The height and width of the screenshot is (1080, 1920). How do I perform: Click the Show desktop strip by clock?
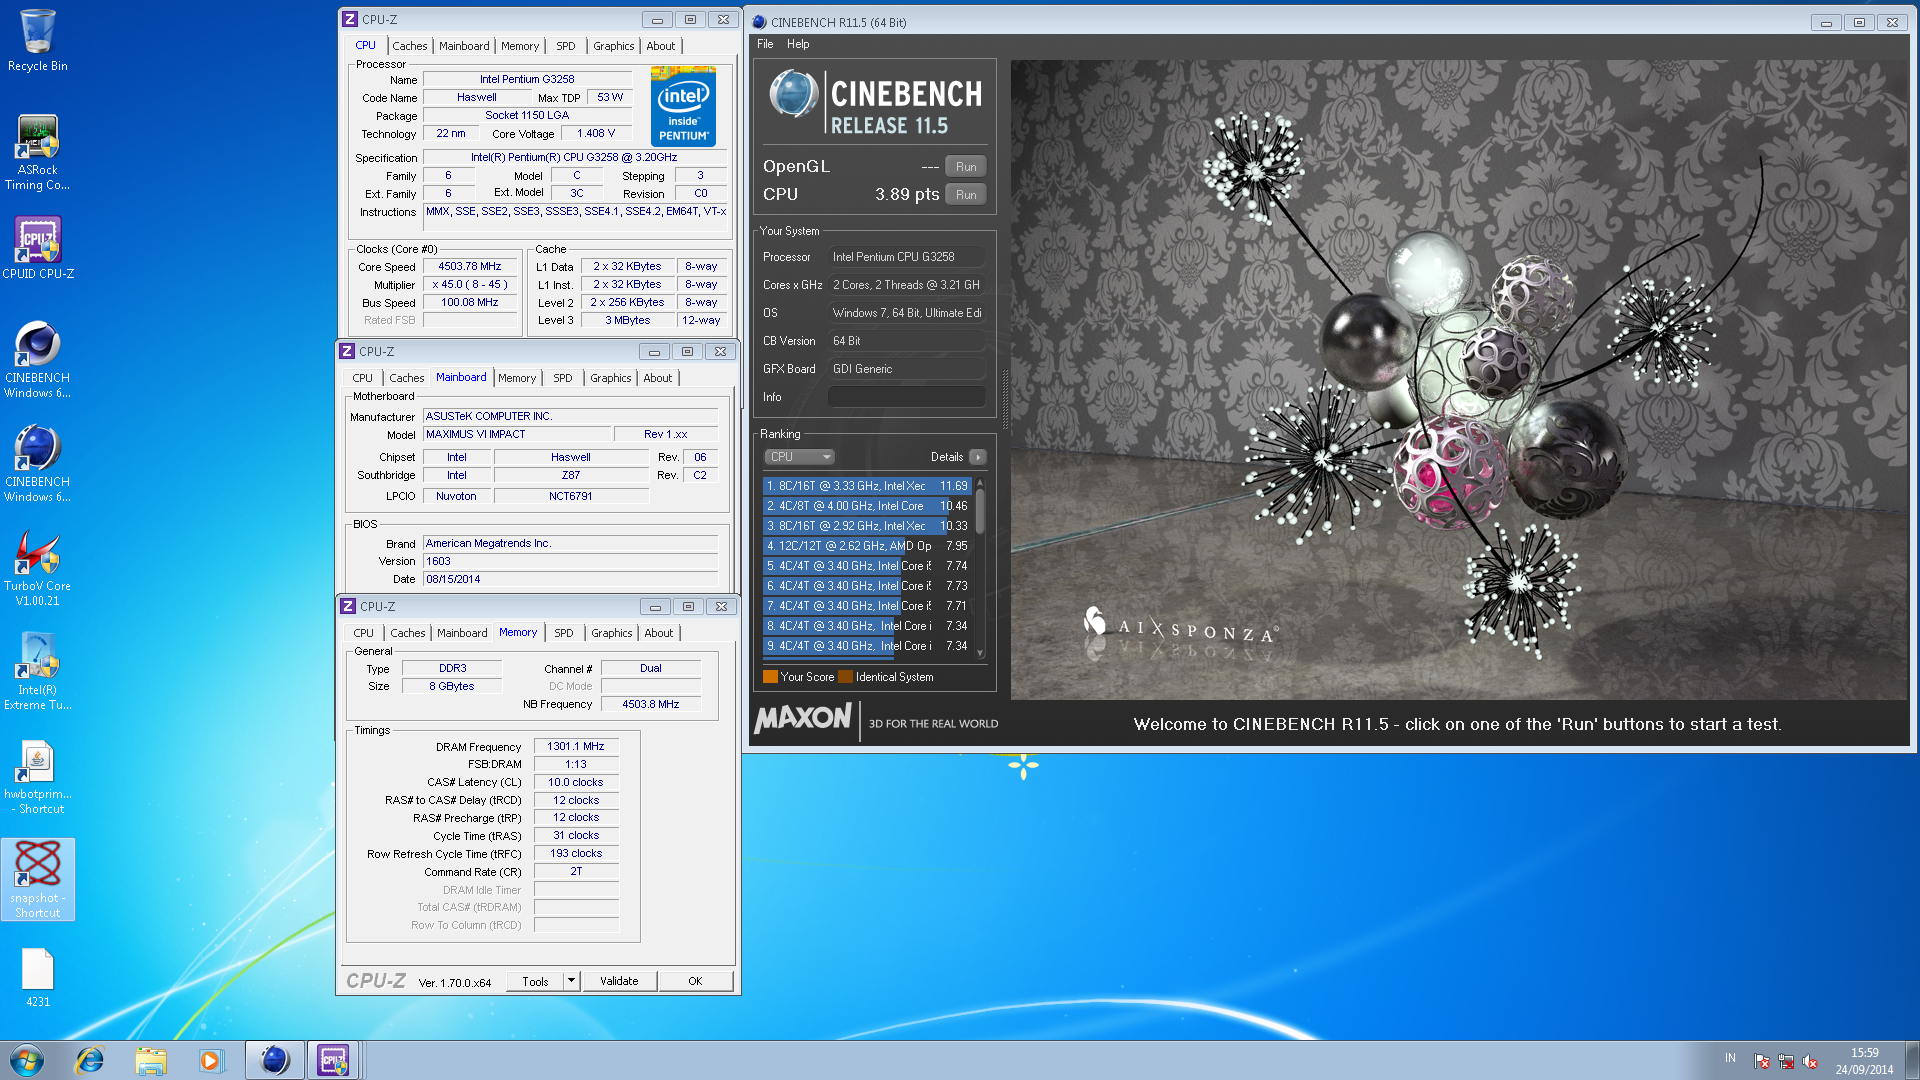[x=1912, y=1060]
